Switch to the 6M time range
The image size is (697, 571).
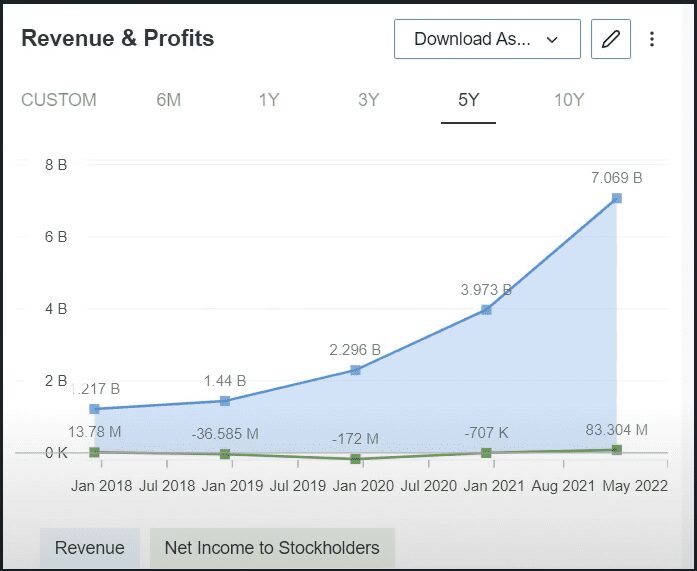tap(168, 100)
